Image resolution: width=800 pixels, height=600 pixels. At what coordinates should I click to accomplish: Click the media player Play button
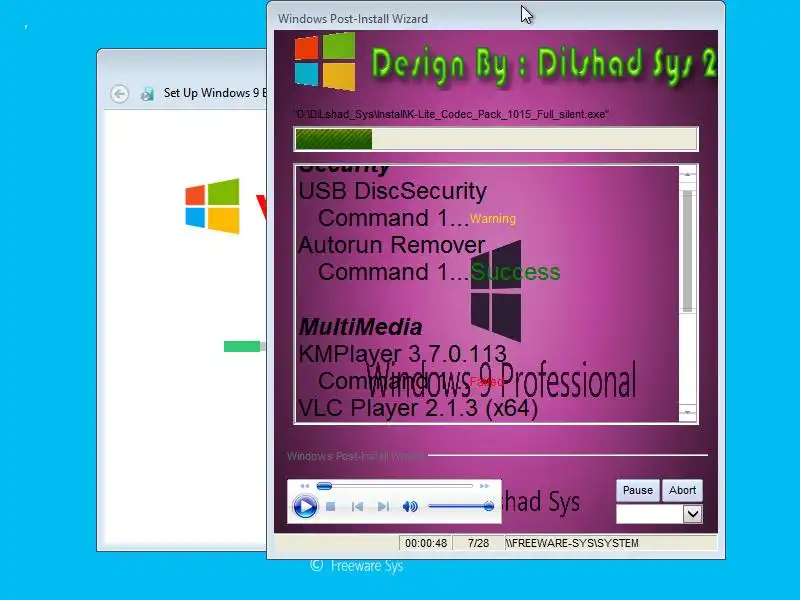click(305, 507)
